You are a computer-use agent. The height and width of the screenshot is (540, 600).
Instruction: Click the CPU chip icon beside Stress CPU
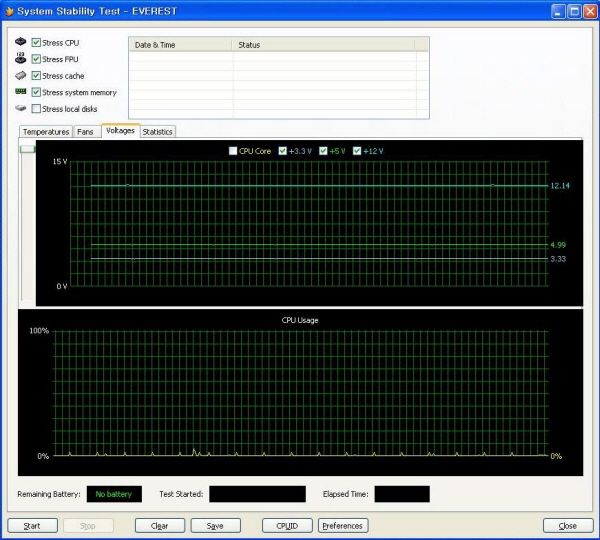(21, 42)
